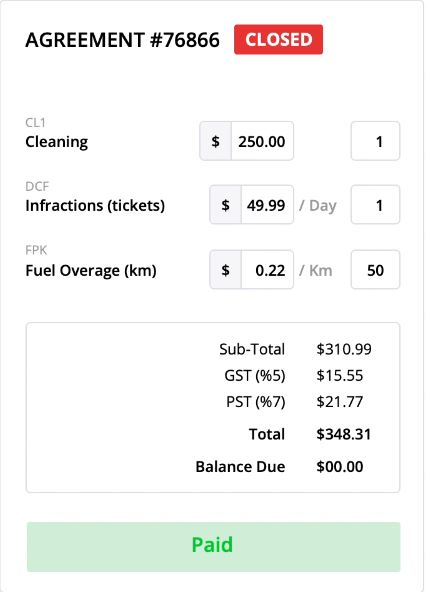Image resolution: width=428 pixels, height=592 pixels.
Task: Click the Cleaning line item label
Action: tap(57, 142)
